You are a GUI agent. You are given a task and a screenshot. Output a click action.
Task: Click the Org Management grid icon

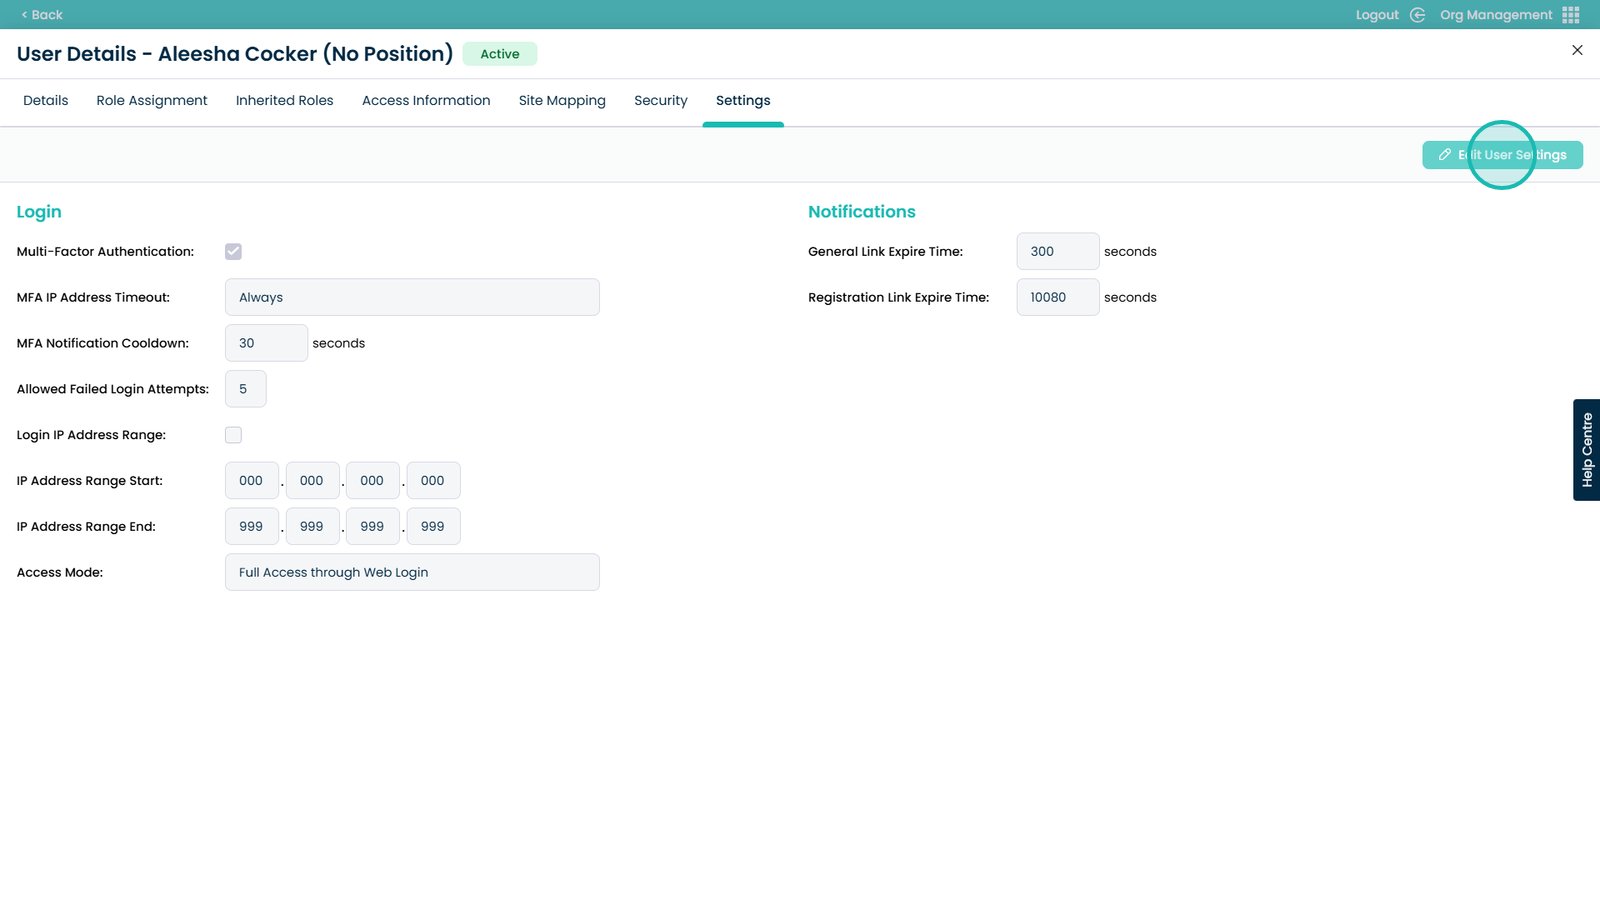[x=1571, y=15]
